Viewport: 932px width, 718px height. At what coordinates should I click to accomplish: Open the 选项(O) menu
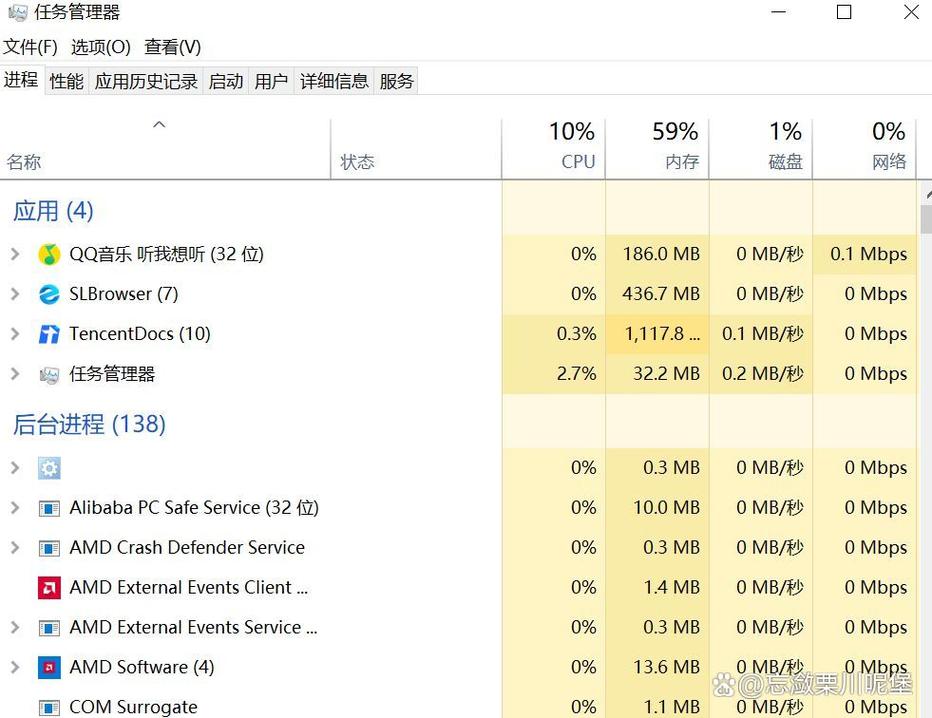pyautogui.click(x=101, y=47)
